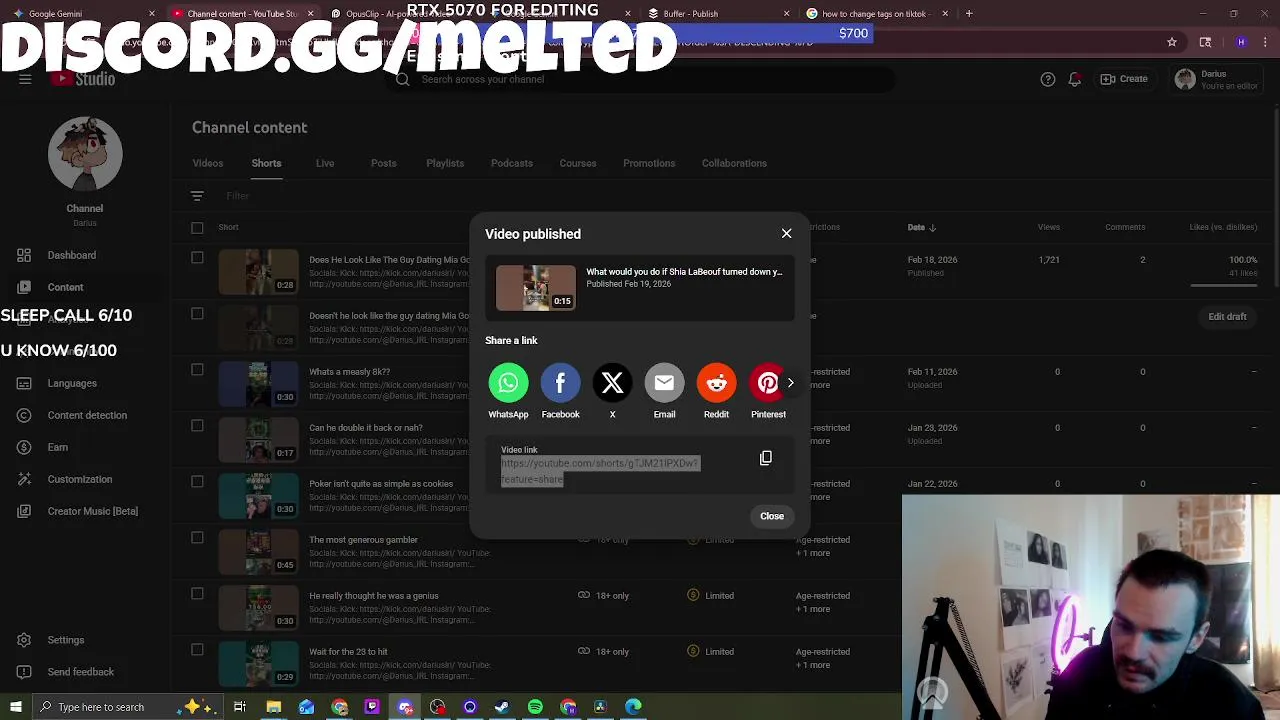Switch to the Live tab
Viewport: 1280px width, 720px height.
click(325, 163)
